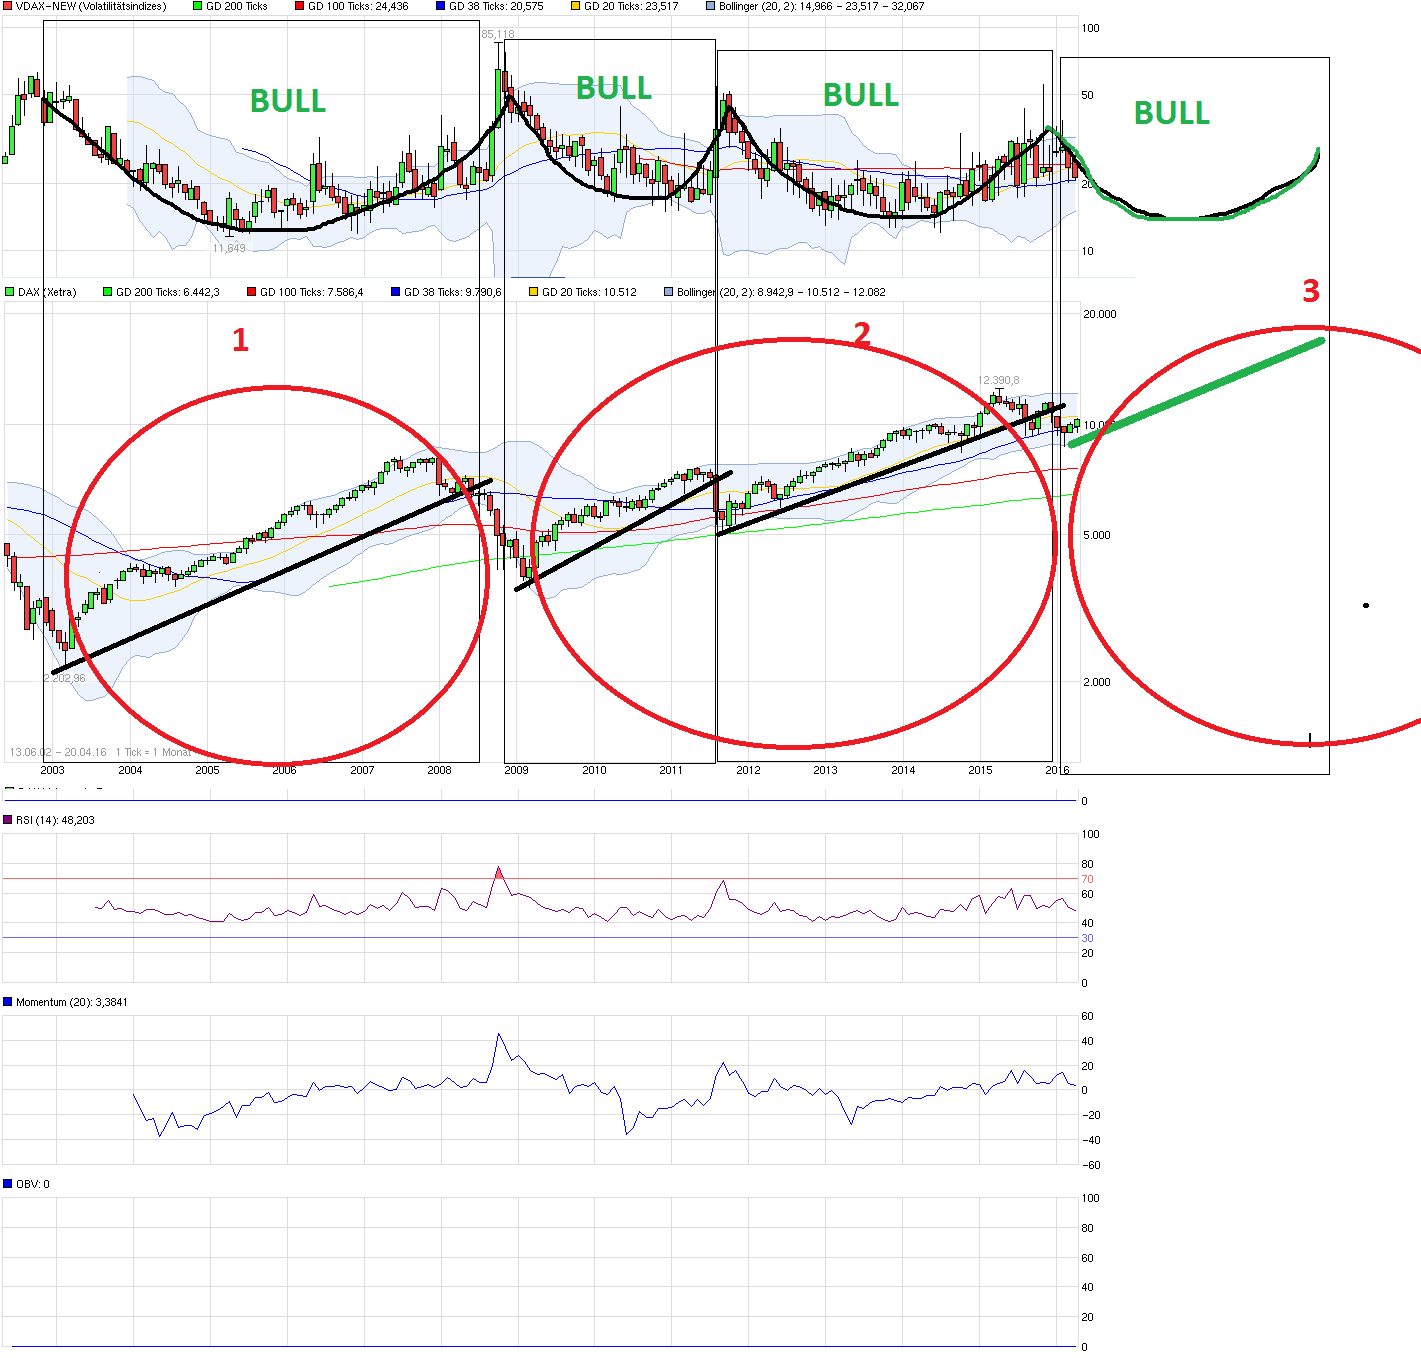Toggle visibility of the Bollinger bands on DAX chart
The height and width of the screenshot is (1358, 1421).
(667, 291)
